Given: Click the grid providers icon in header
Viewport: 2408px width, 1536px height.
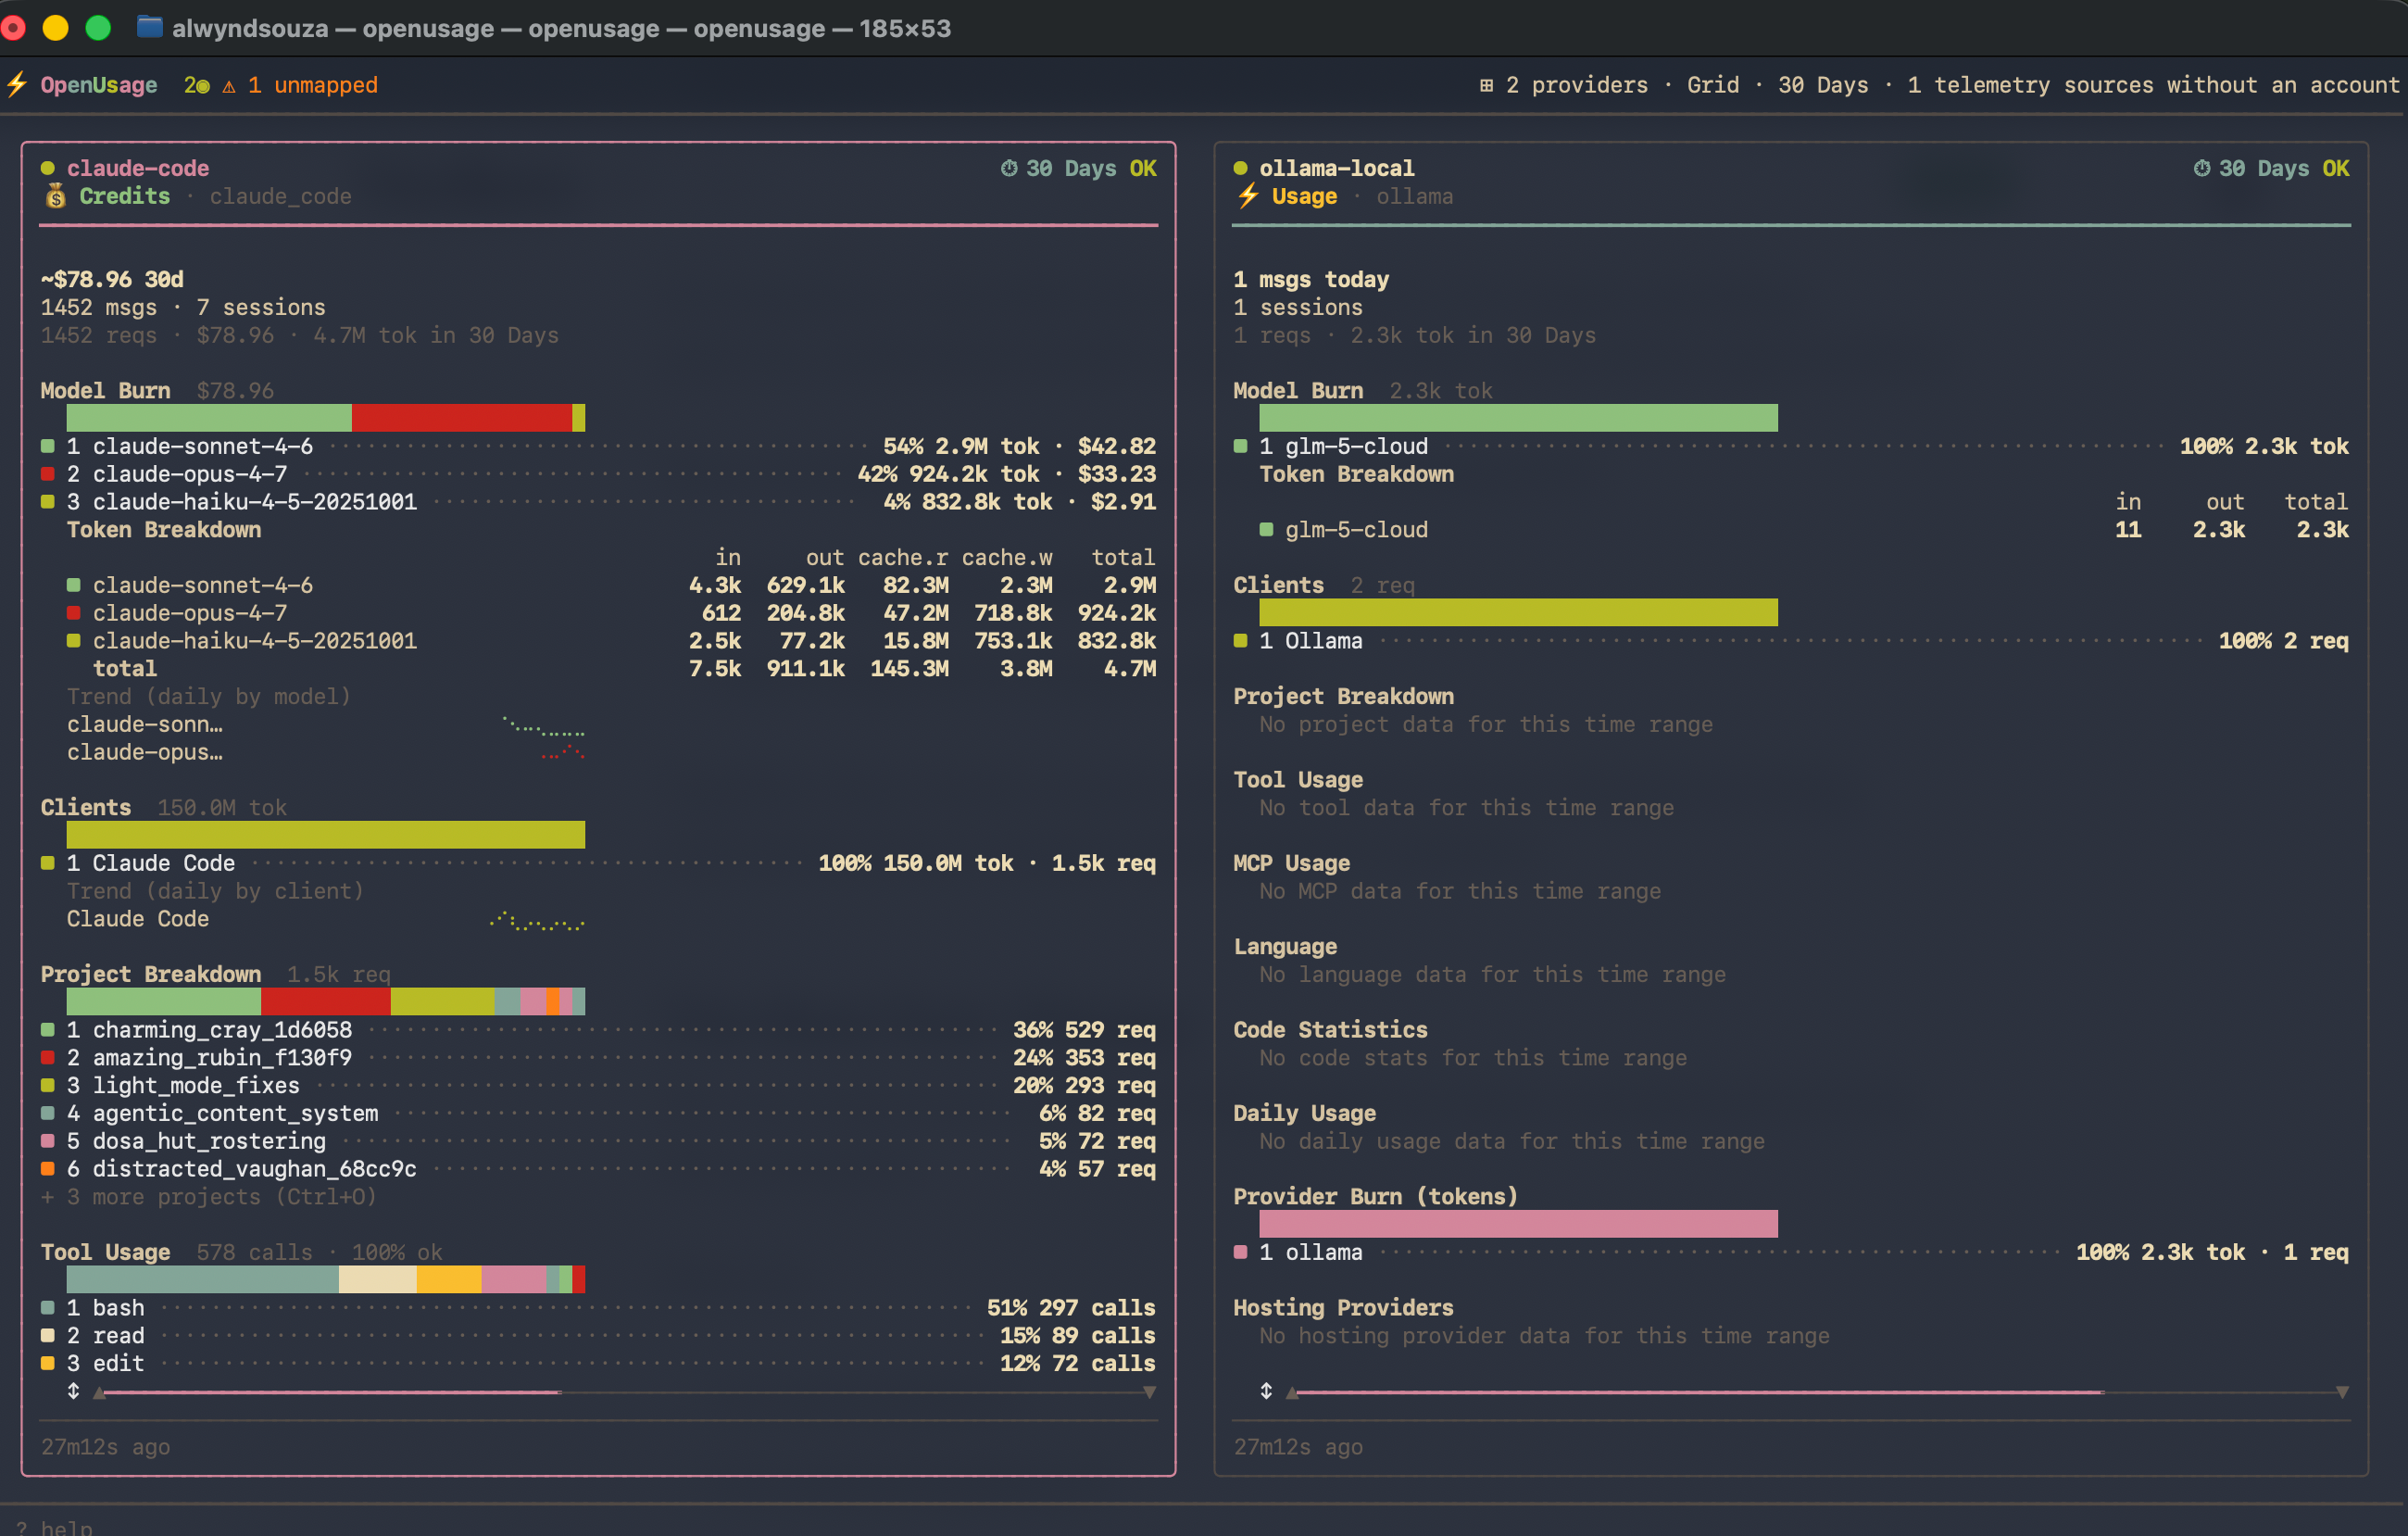Looking at the screenshot, I should coord(1486,85).
